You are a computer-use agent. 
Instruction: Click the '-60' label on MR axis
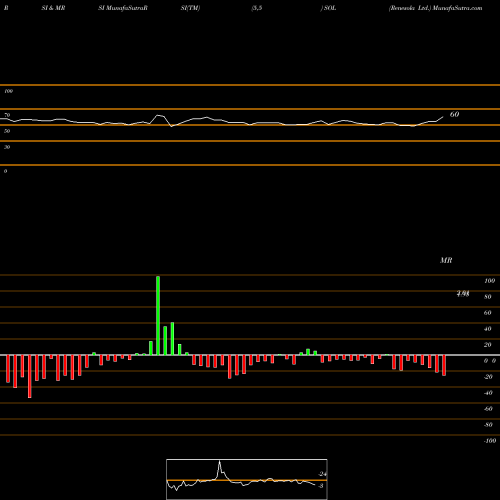(x=488, y=409)
